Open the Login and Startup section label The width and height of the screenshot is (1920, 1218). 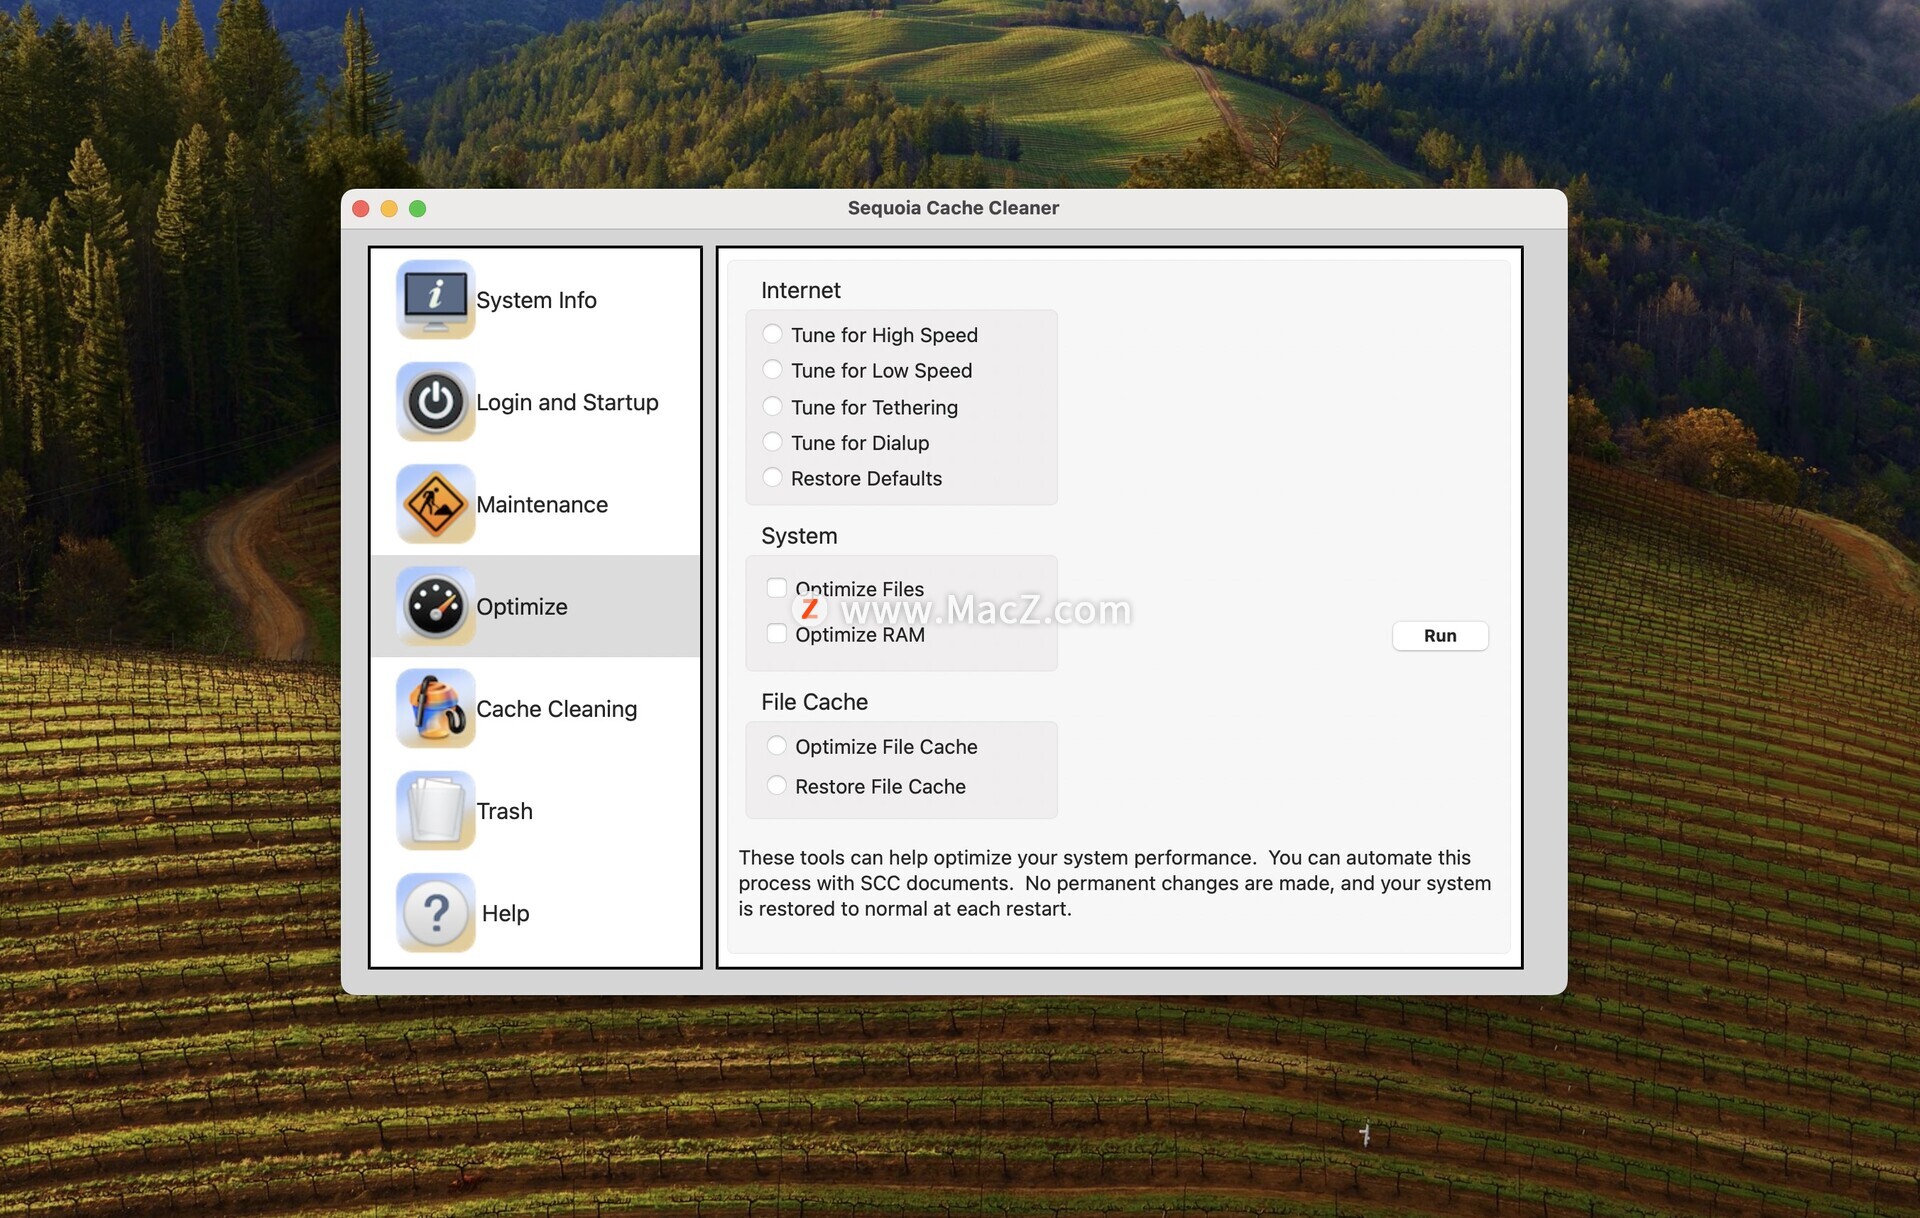pos(567,402)
